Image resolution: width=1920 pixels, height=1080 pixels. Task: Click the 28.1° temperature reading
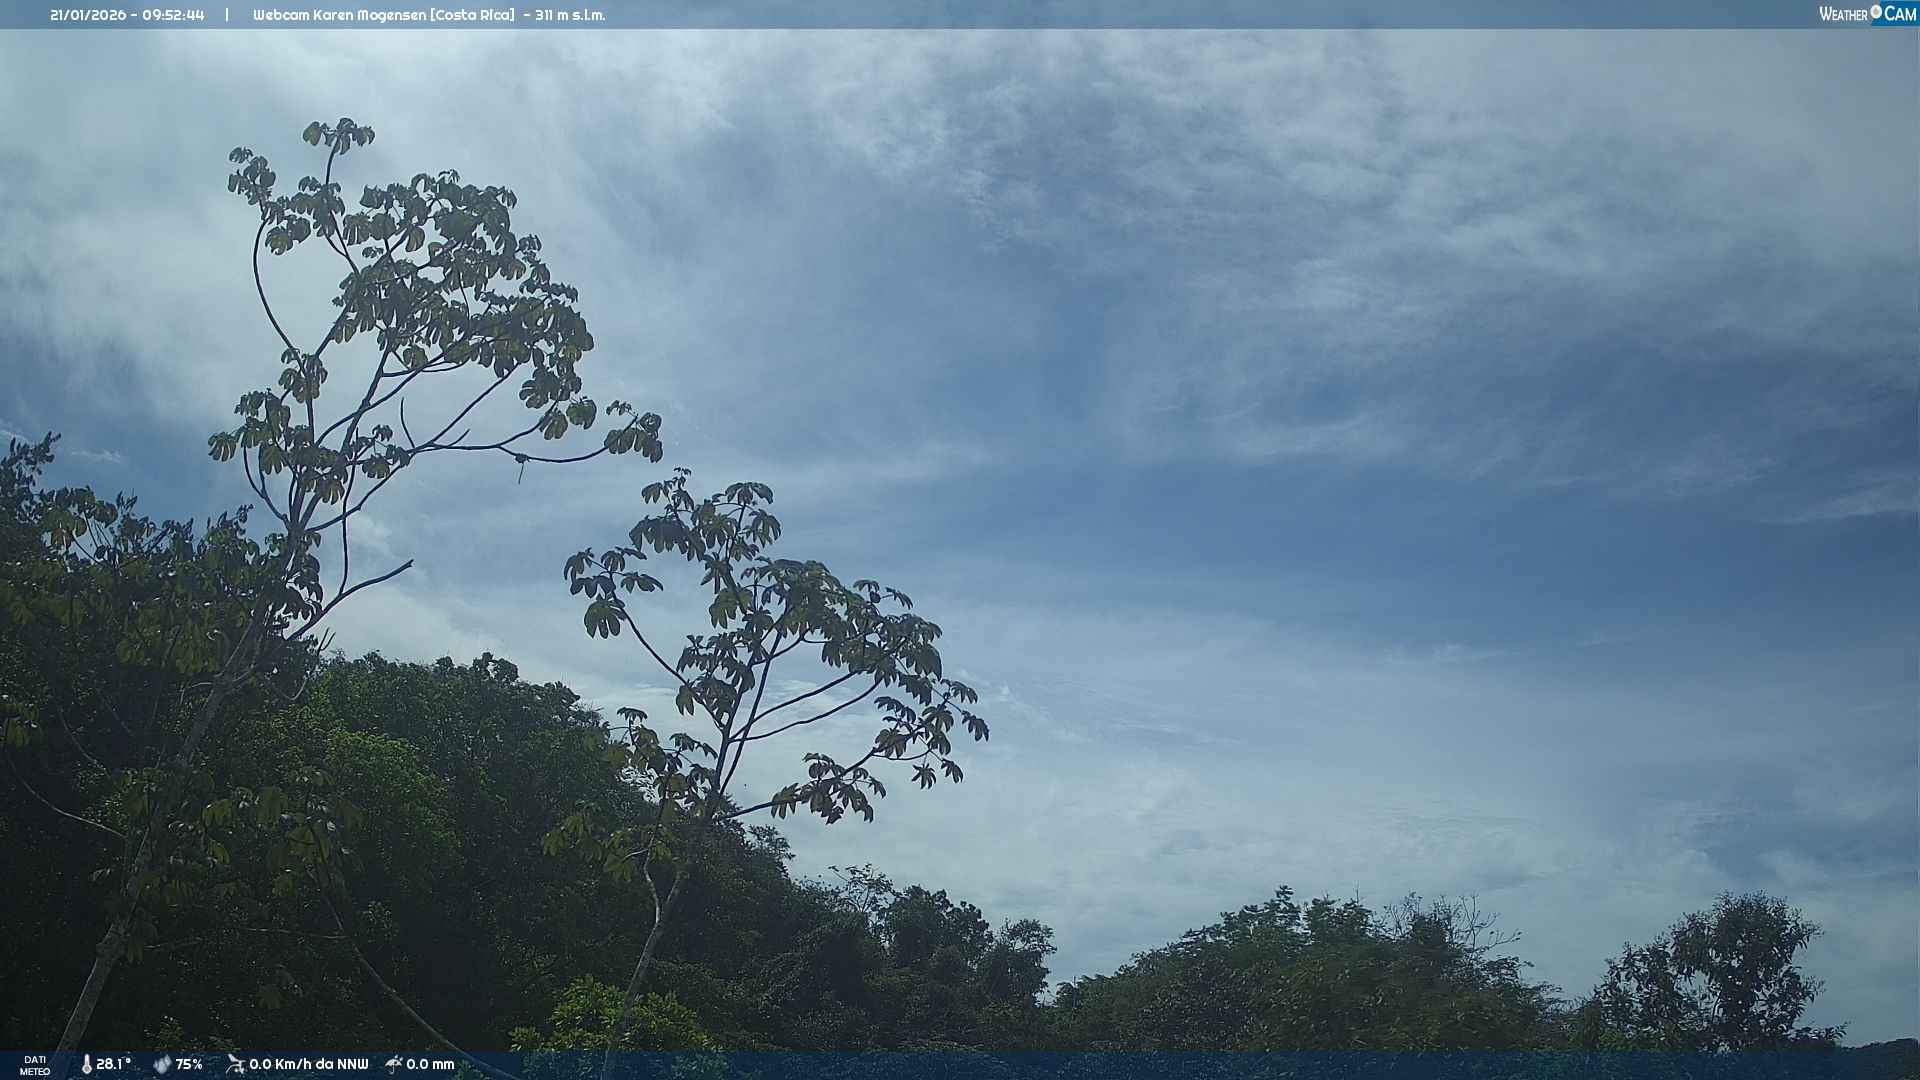point(113,1064)
